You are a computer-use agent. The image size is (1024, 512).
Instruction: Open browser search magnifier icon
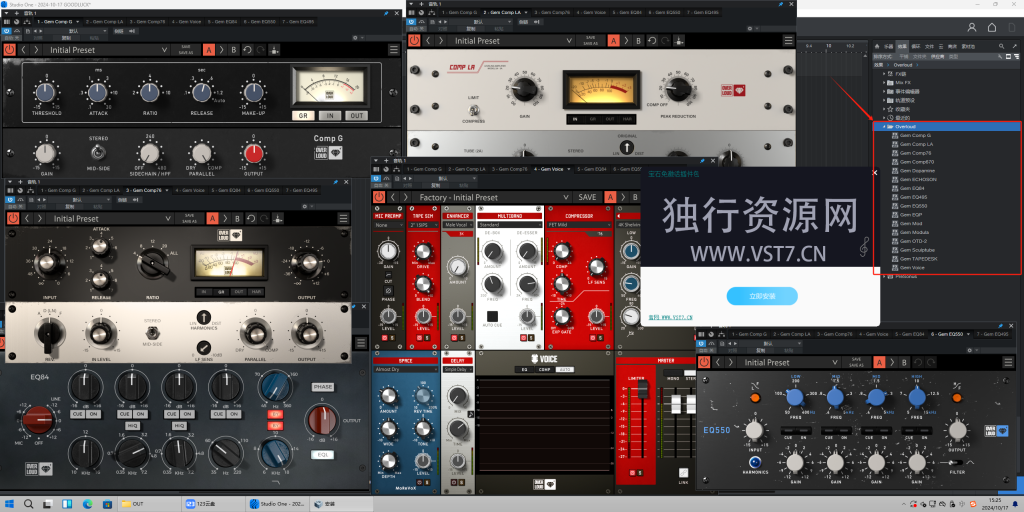coord(1000,46)
